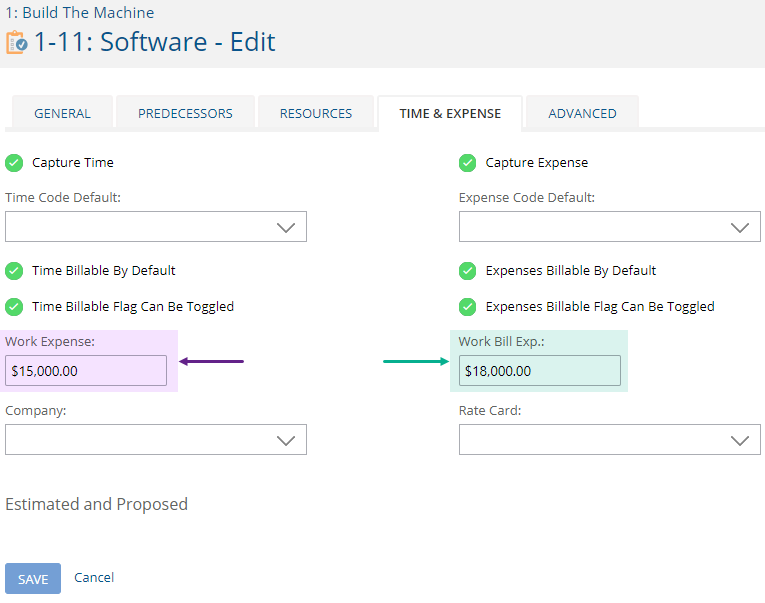The width and height of the screenshot is (765, 603).
Task: Click the Work Bill Exp. input field
Action: [x=540, y=371]
